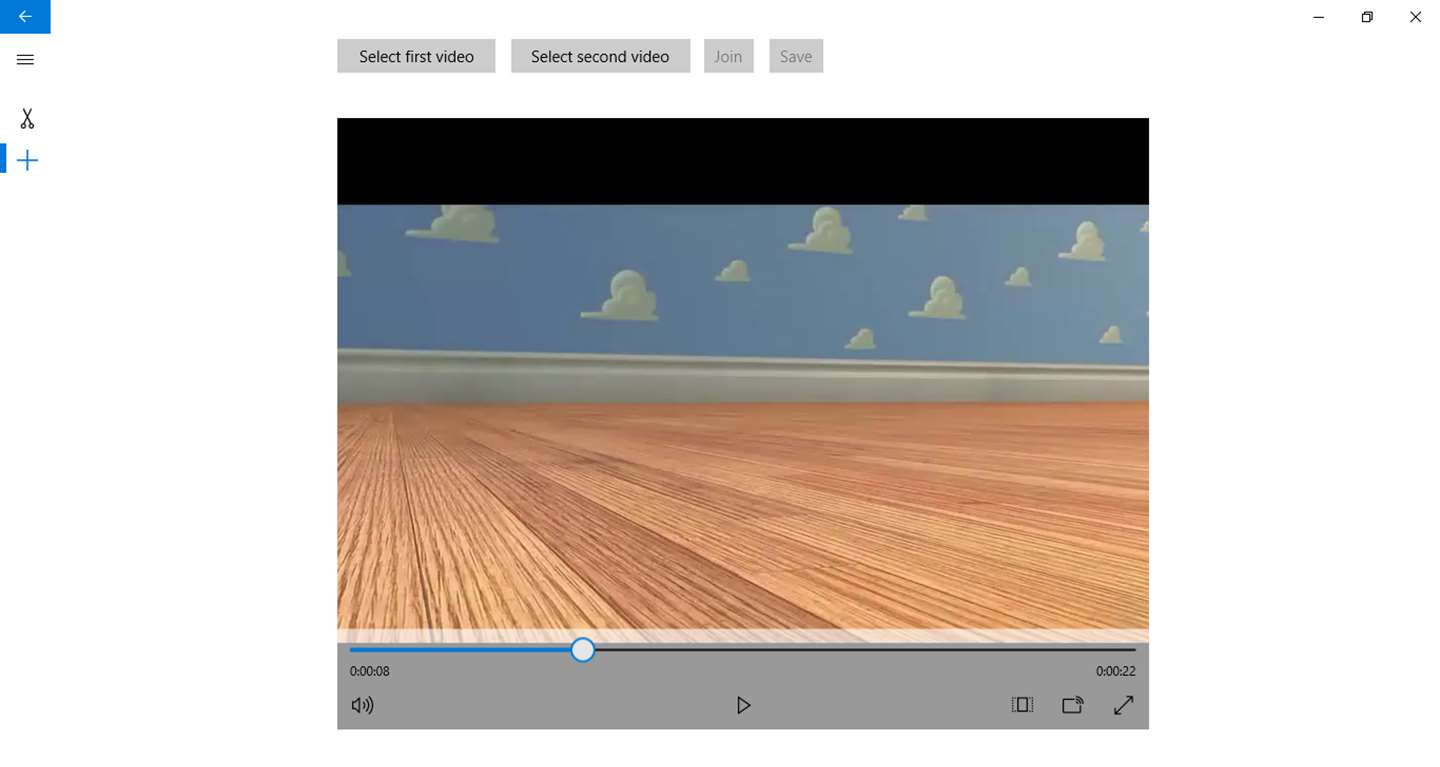Restore down the application window
This screenshot has width=1440, height=767.
(1367, 17)
